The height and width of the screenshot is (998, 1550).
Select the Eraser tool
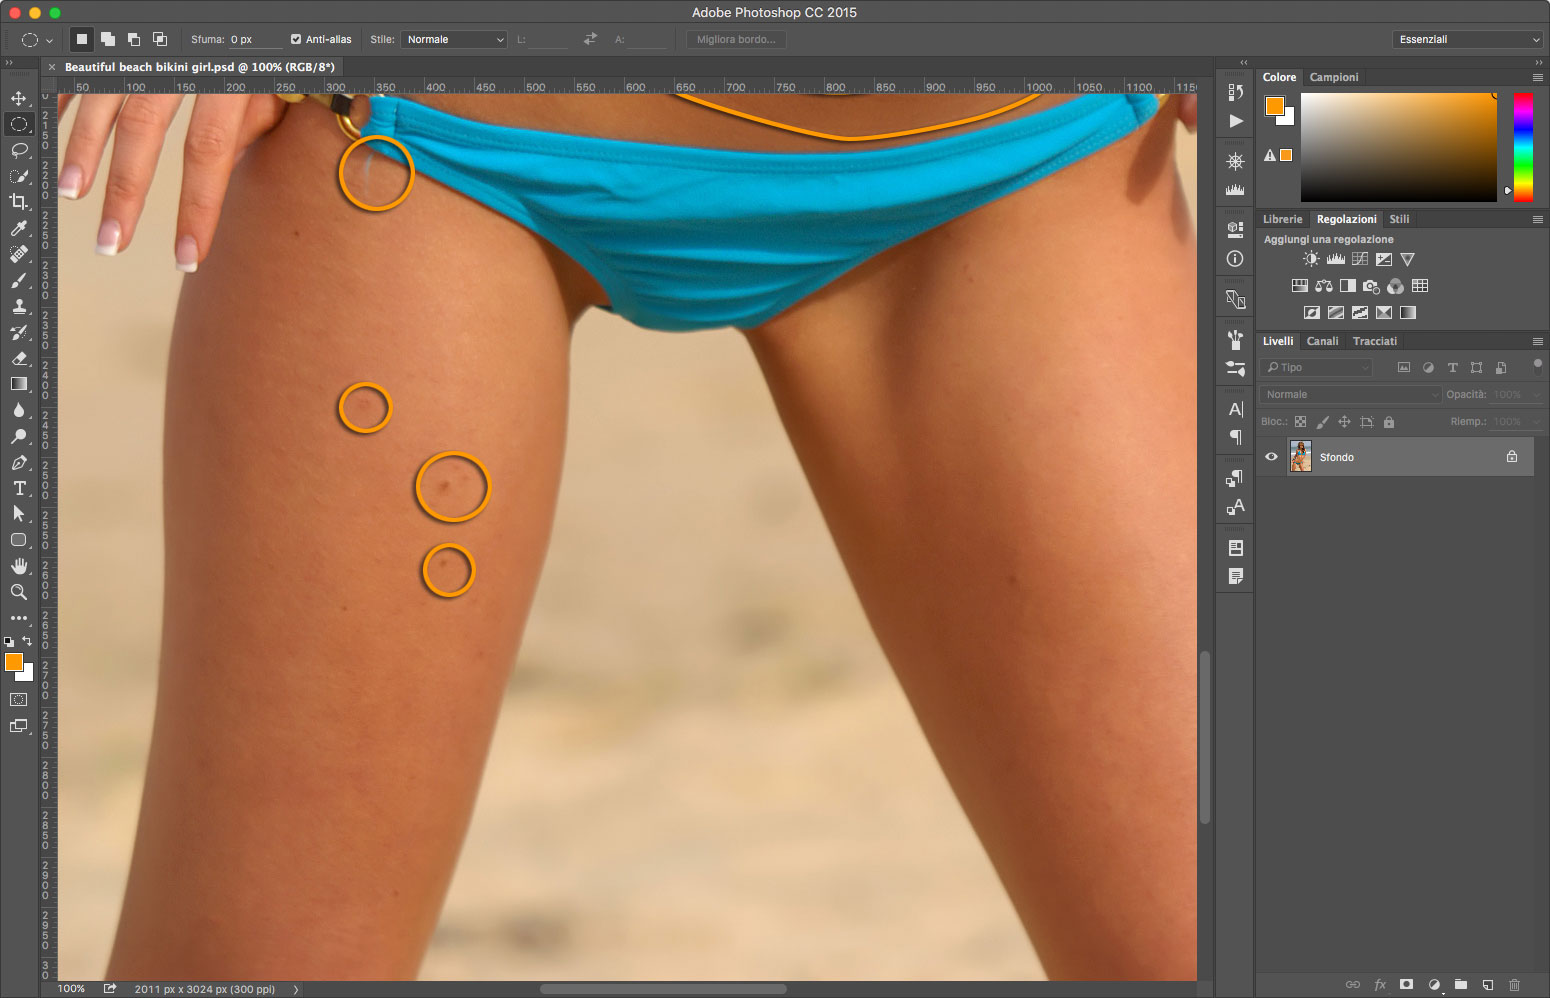pos(19,358)
